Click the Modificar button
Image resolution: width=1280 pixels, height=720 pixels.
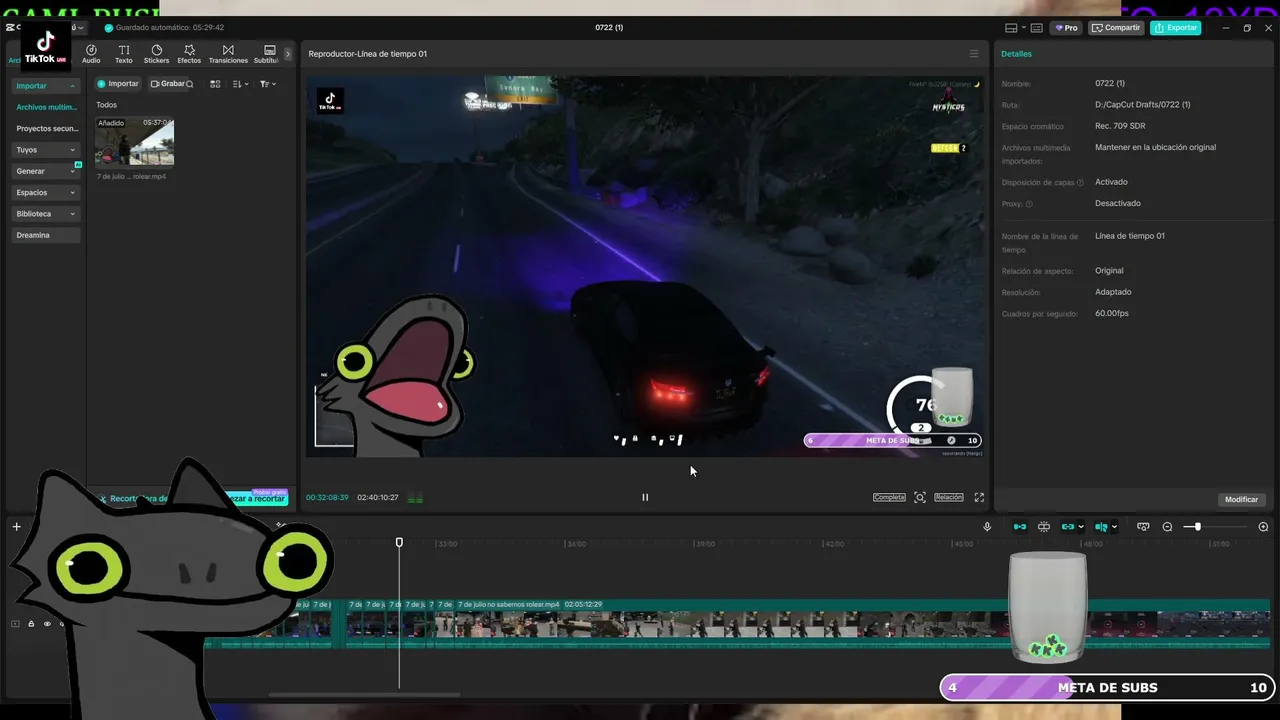[1241, 499]
